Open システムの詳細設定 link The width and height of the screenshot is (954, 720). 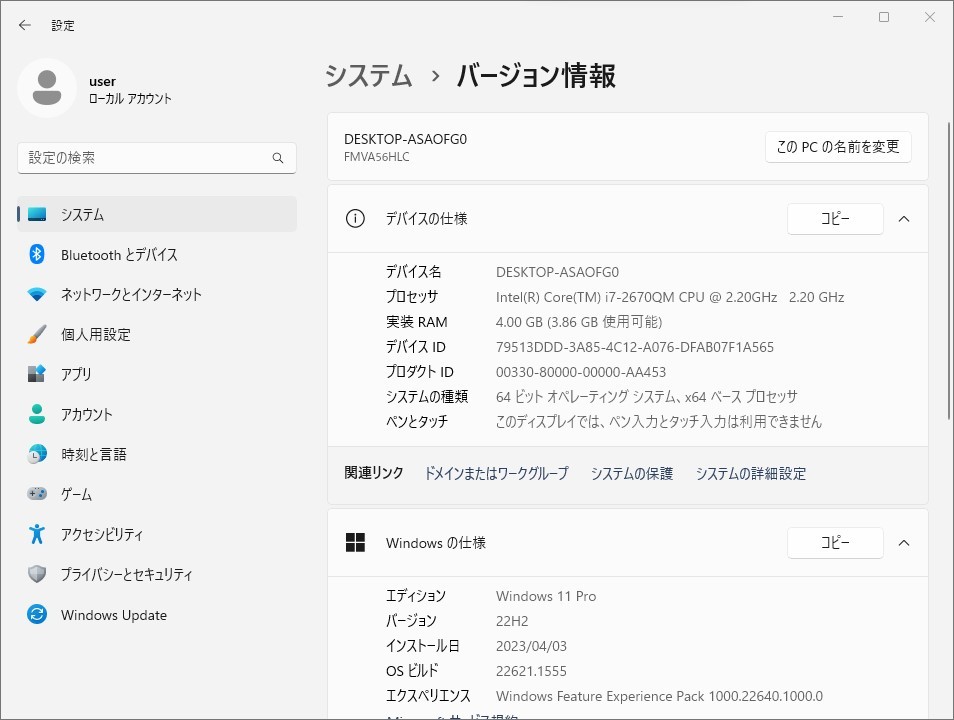click(750, 473)
